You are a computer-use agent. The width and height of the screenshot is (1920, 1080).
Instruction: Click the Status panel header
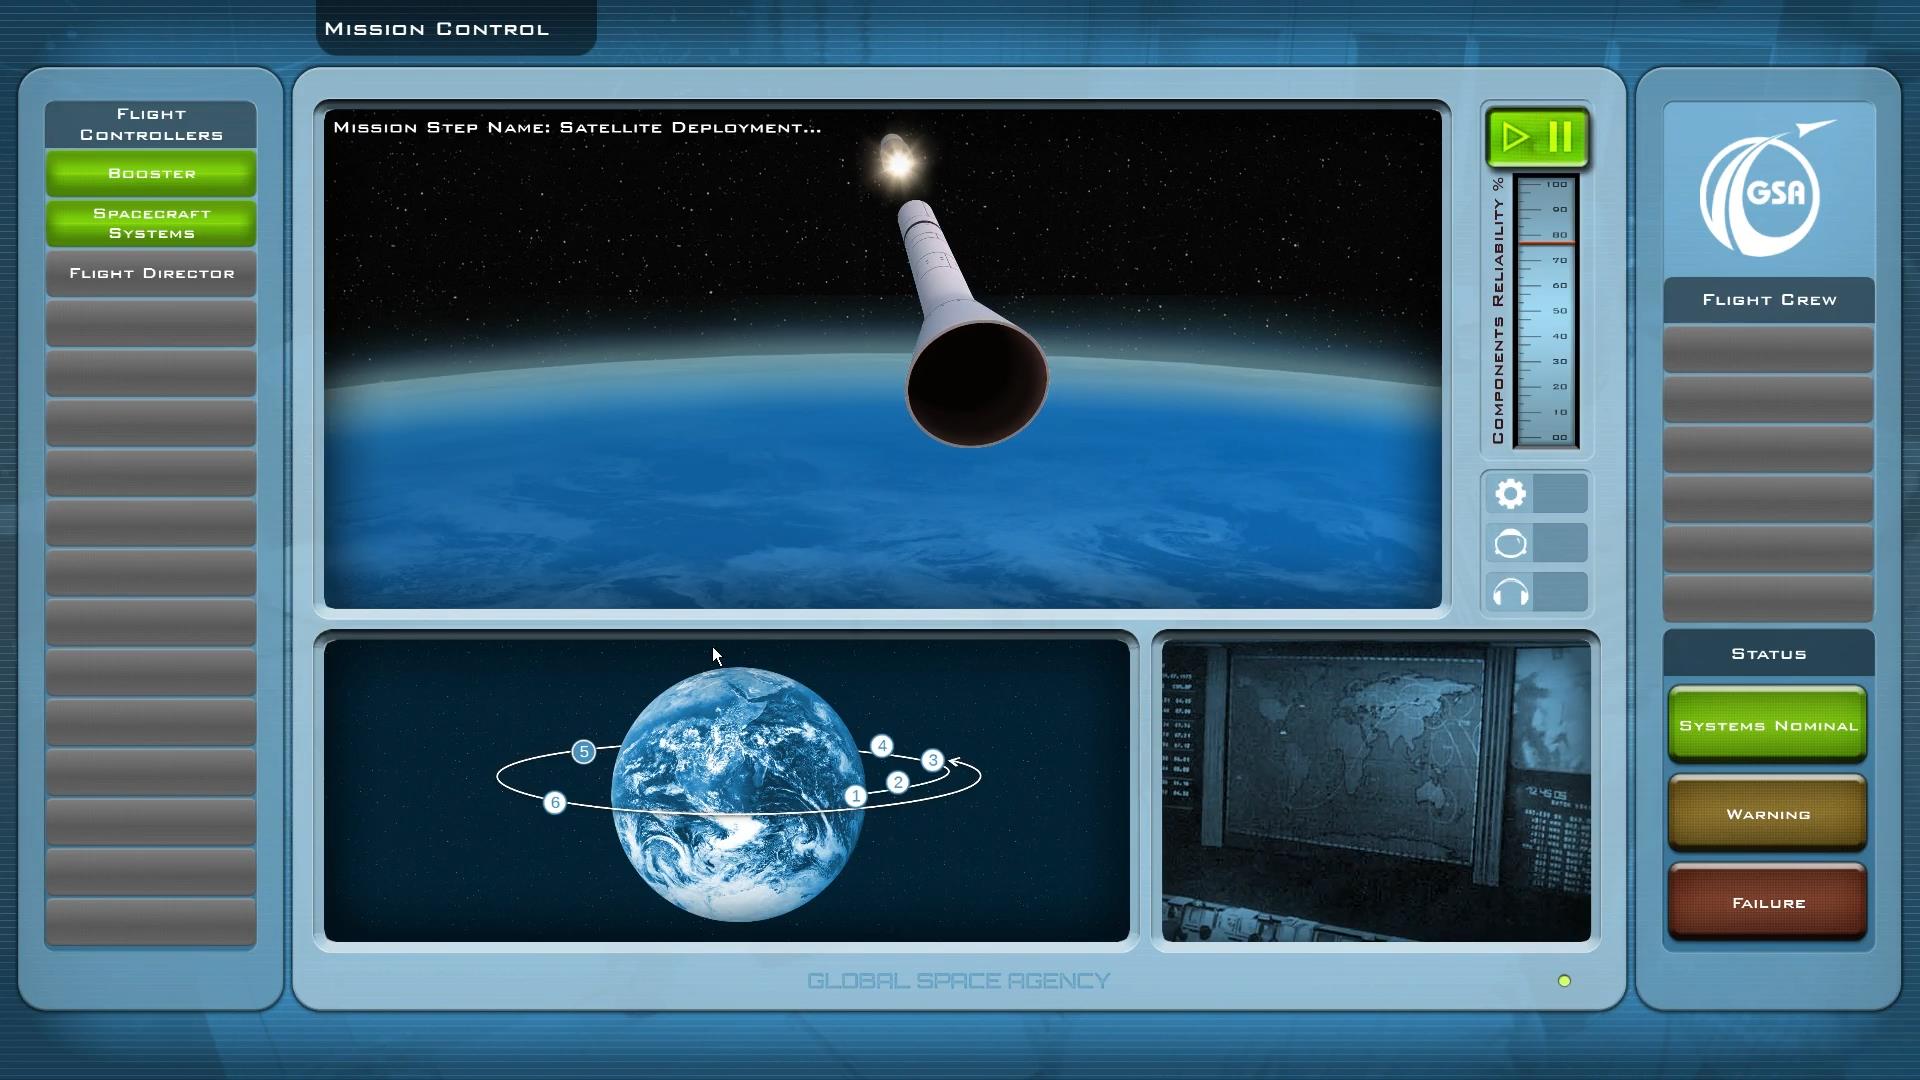coord(1769,654)
